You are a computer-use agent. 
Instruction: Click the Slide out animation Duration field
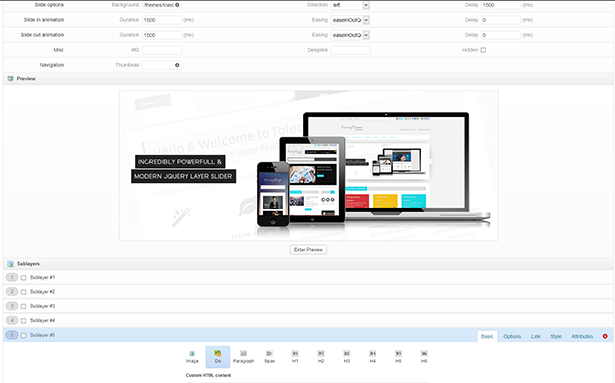tap(162, 35)
